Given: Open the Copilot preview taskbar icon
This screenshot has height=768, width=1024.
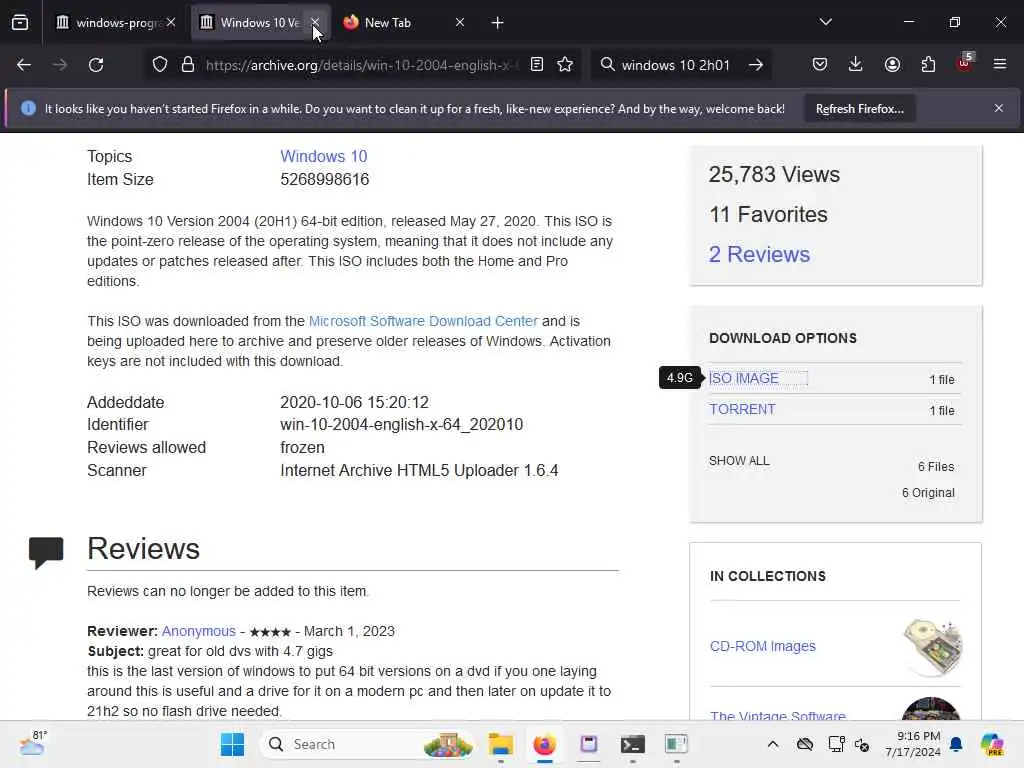Looking at the screenshot, I should tap(992, 744).
